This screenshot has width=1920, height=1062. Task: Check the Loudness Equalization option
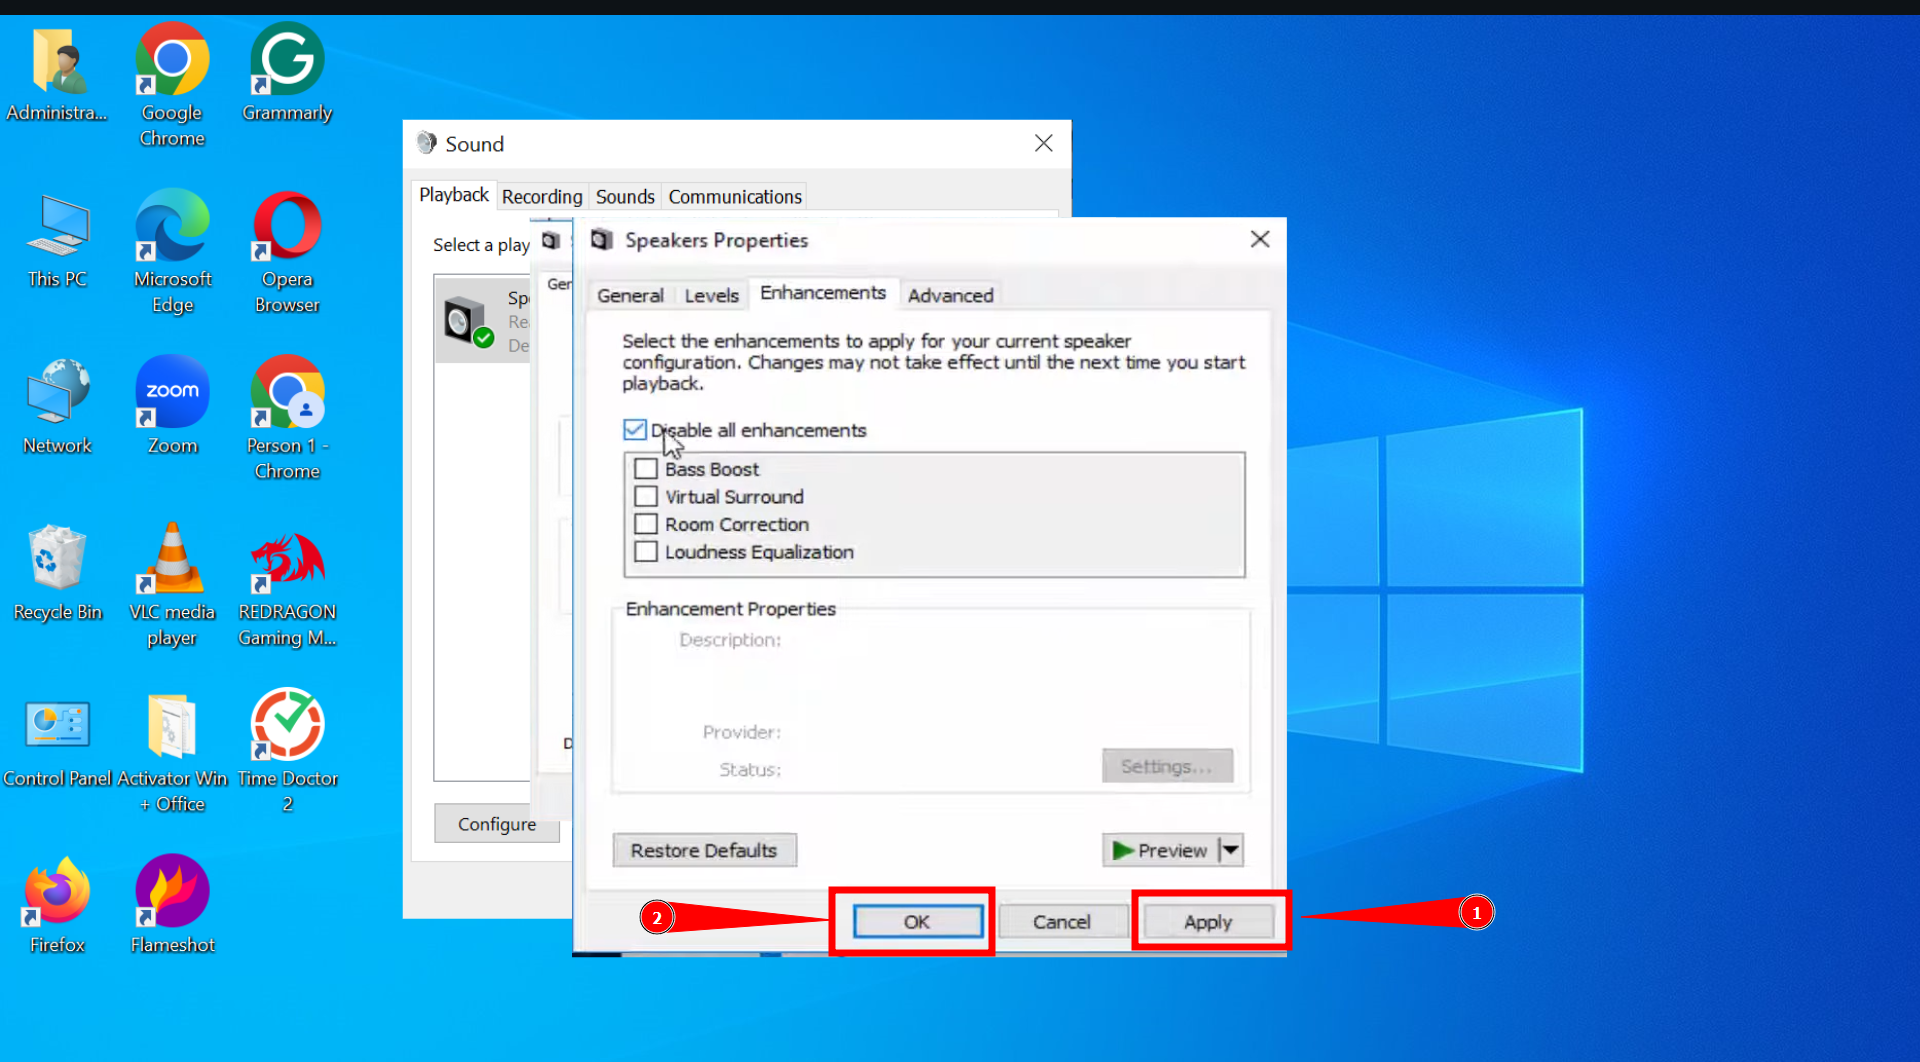pos(646,552)
